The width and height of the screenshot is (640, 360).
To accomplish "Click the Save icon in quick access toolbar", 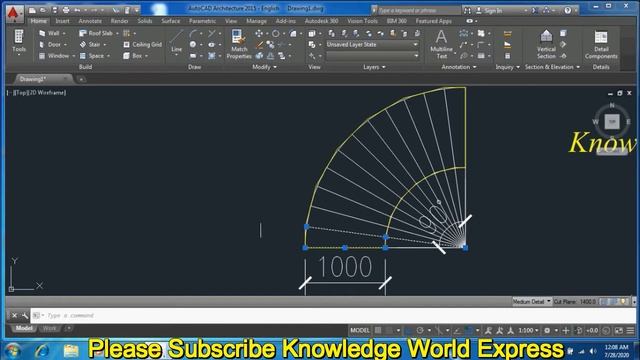I will [x=54, y=10].
